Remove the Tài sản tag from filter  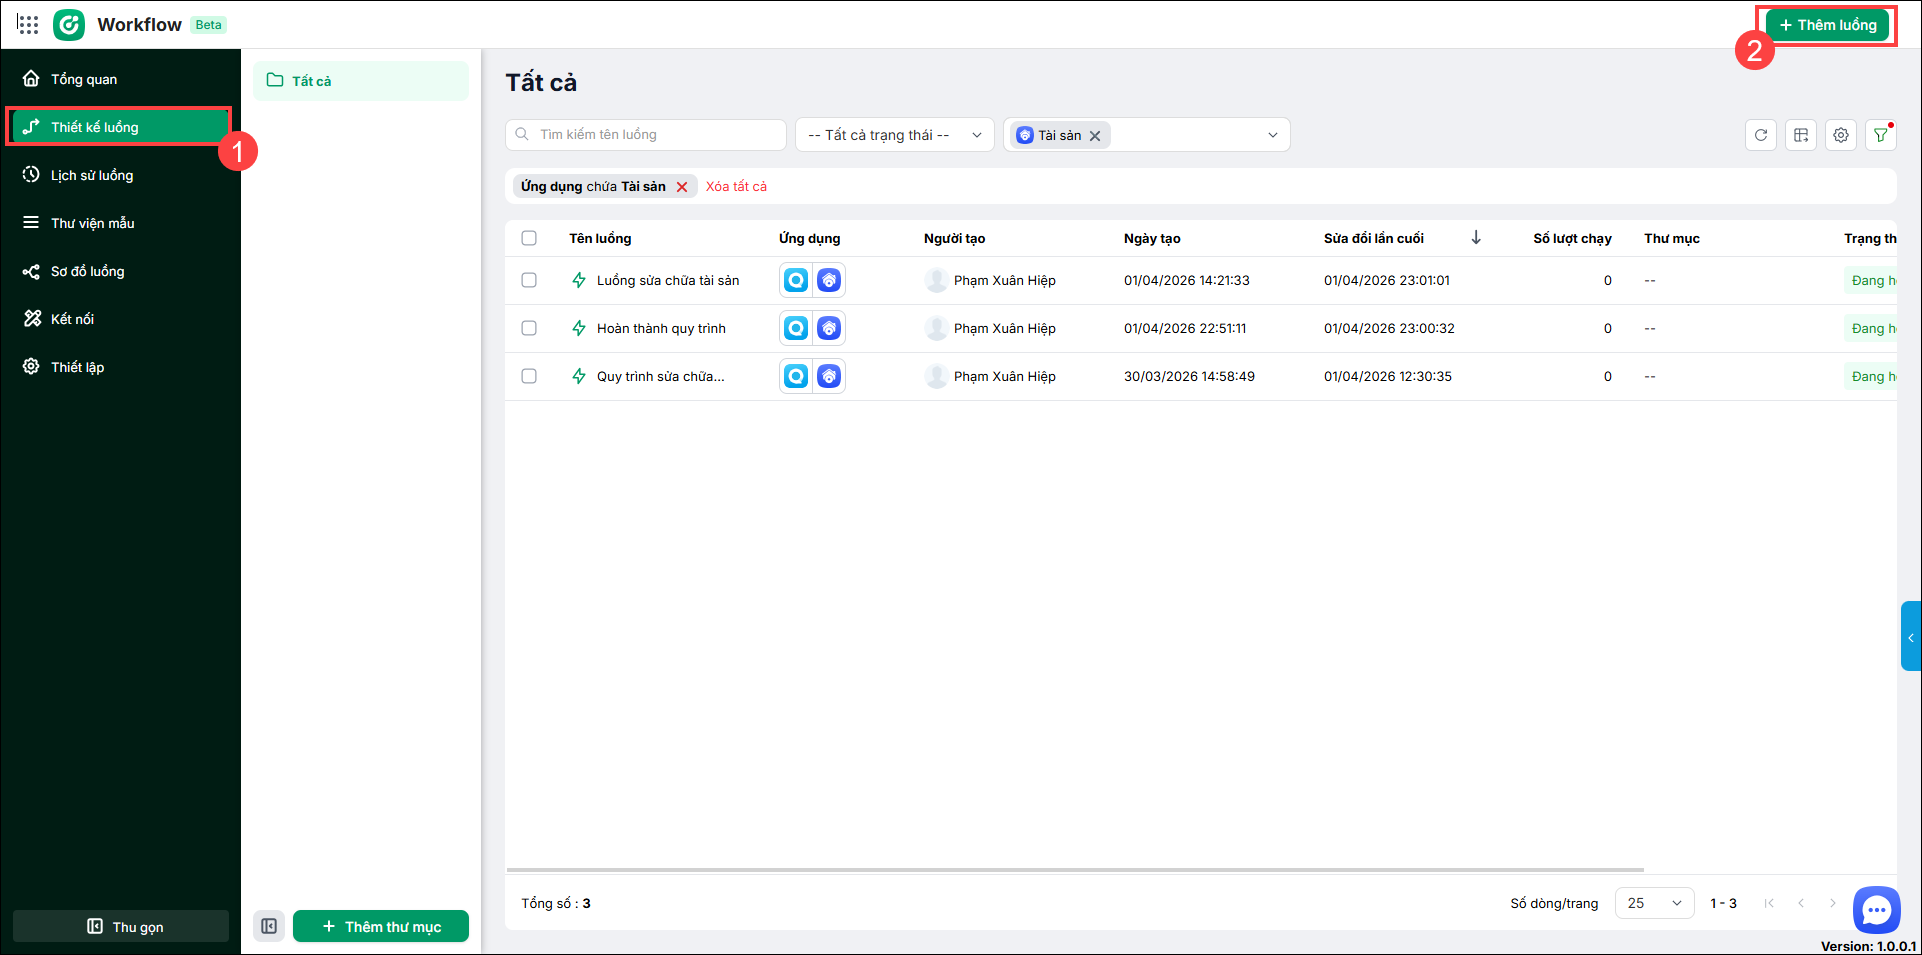[x=1095, y=136]
